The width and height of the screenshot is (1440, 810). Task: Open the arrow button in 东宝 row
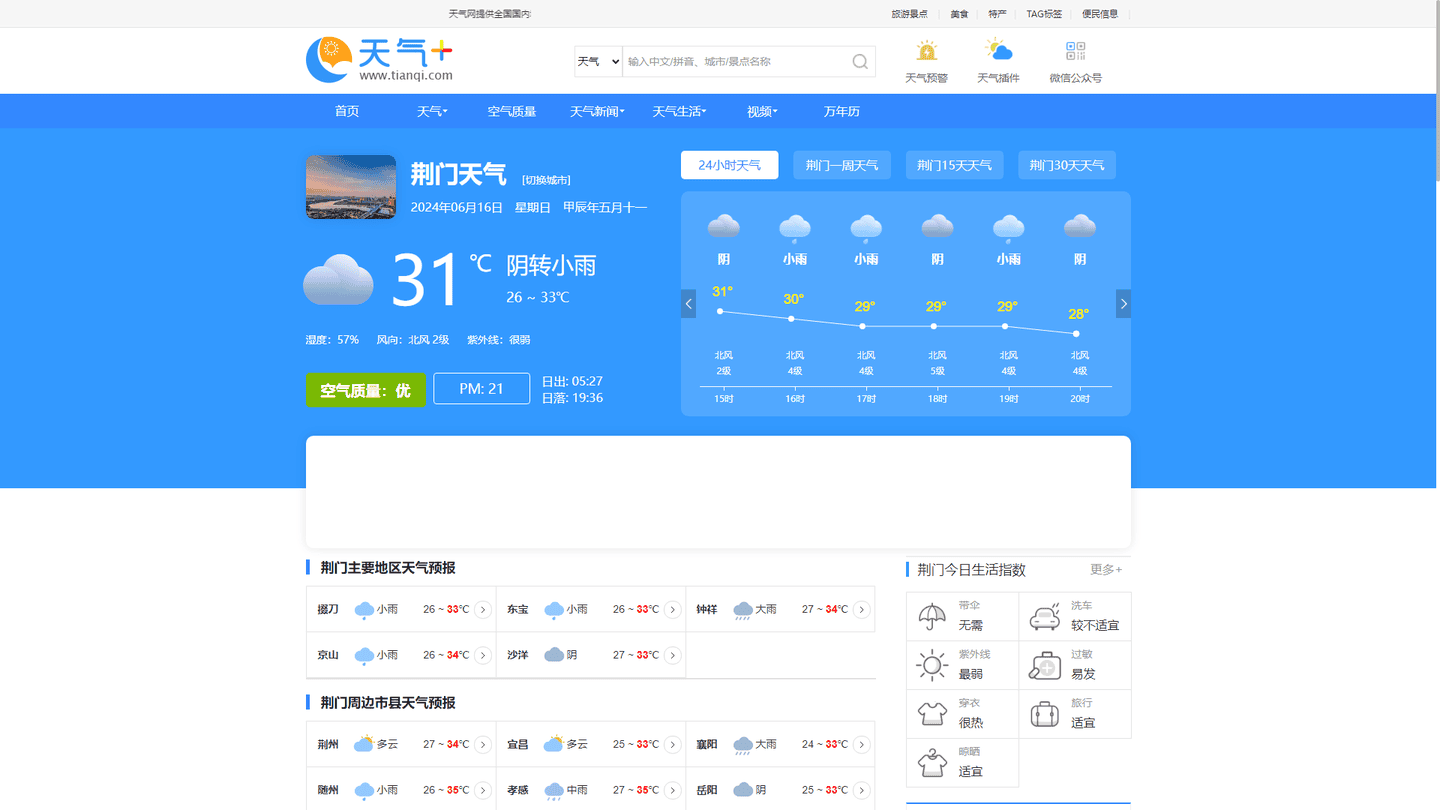(x=673, y=609)
